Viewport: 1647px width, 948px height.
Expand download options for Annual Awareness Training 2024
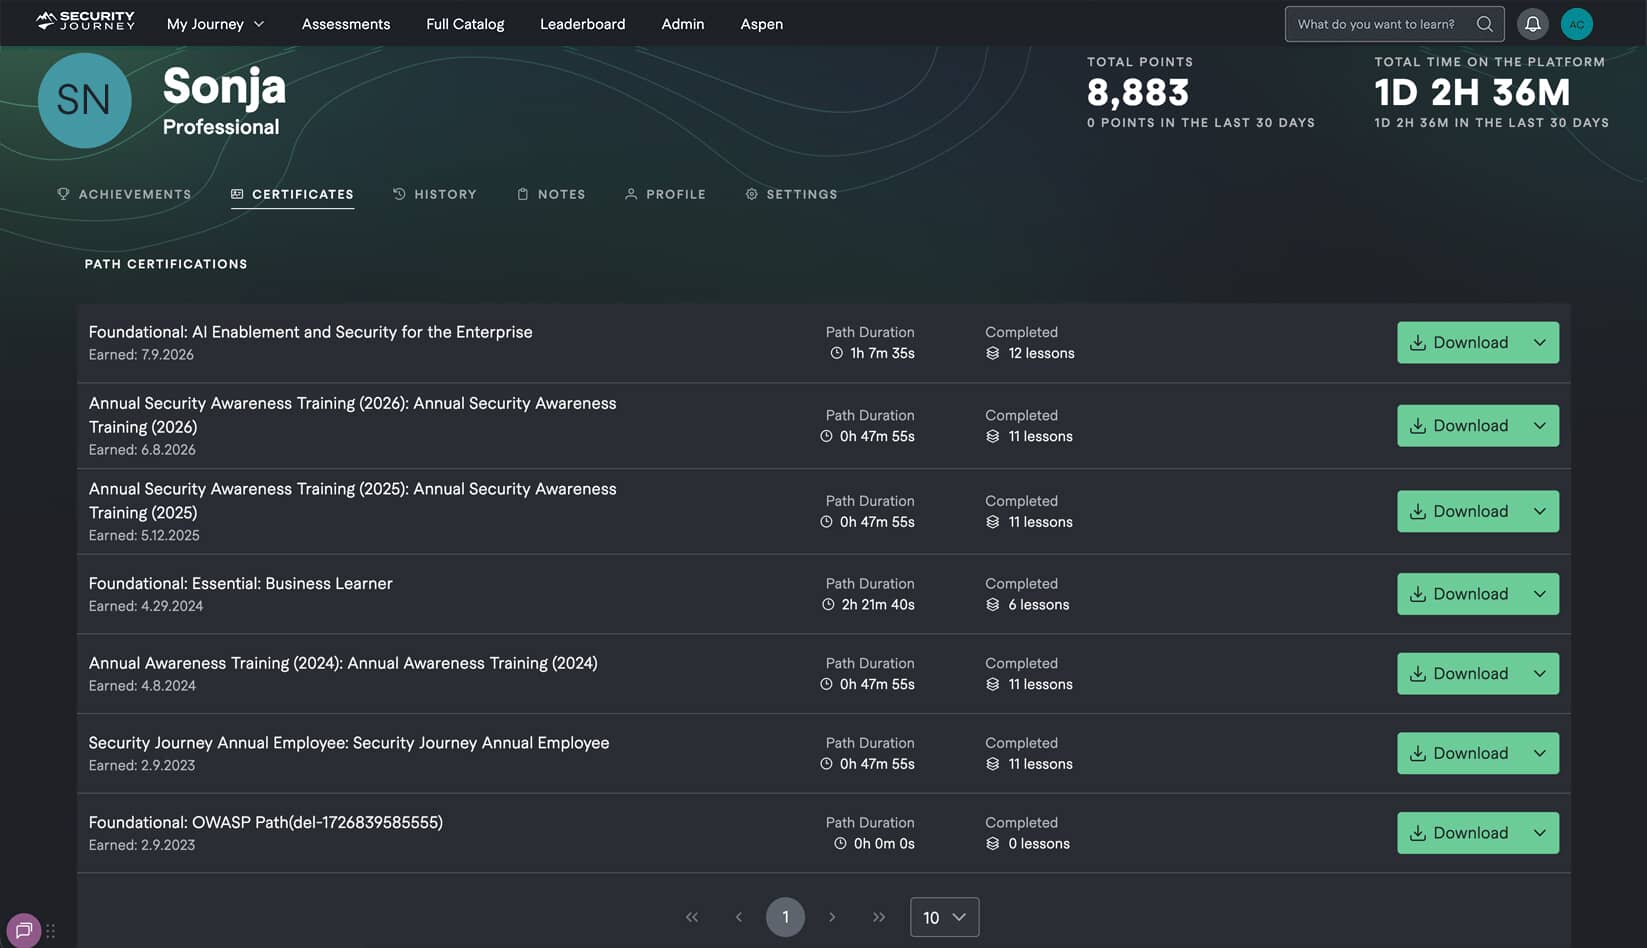pyautogui.click(x=1540, y=674)
